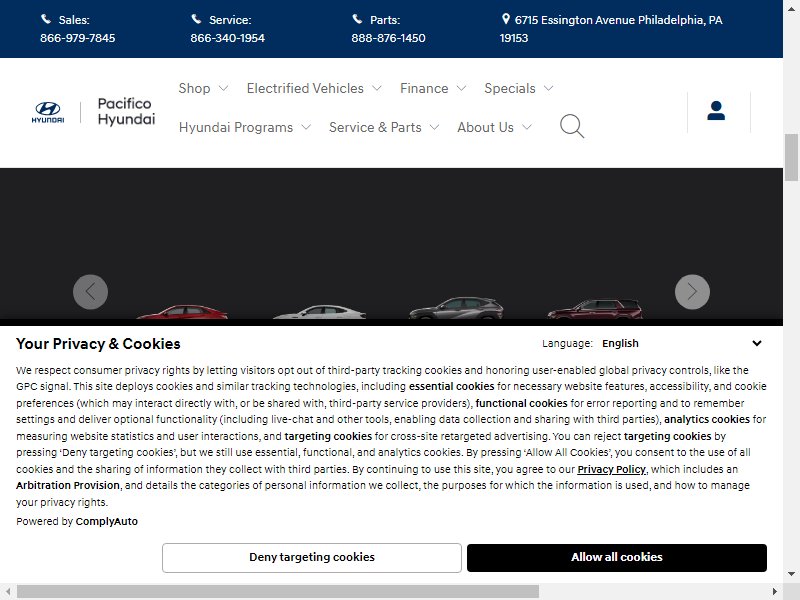The height and width of the screenshot is (600, 800).
Task: Click the 'Arbitration Provision' bold text
Action: point(68,485)
